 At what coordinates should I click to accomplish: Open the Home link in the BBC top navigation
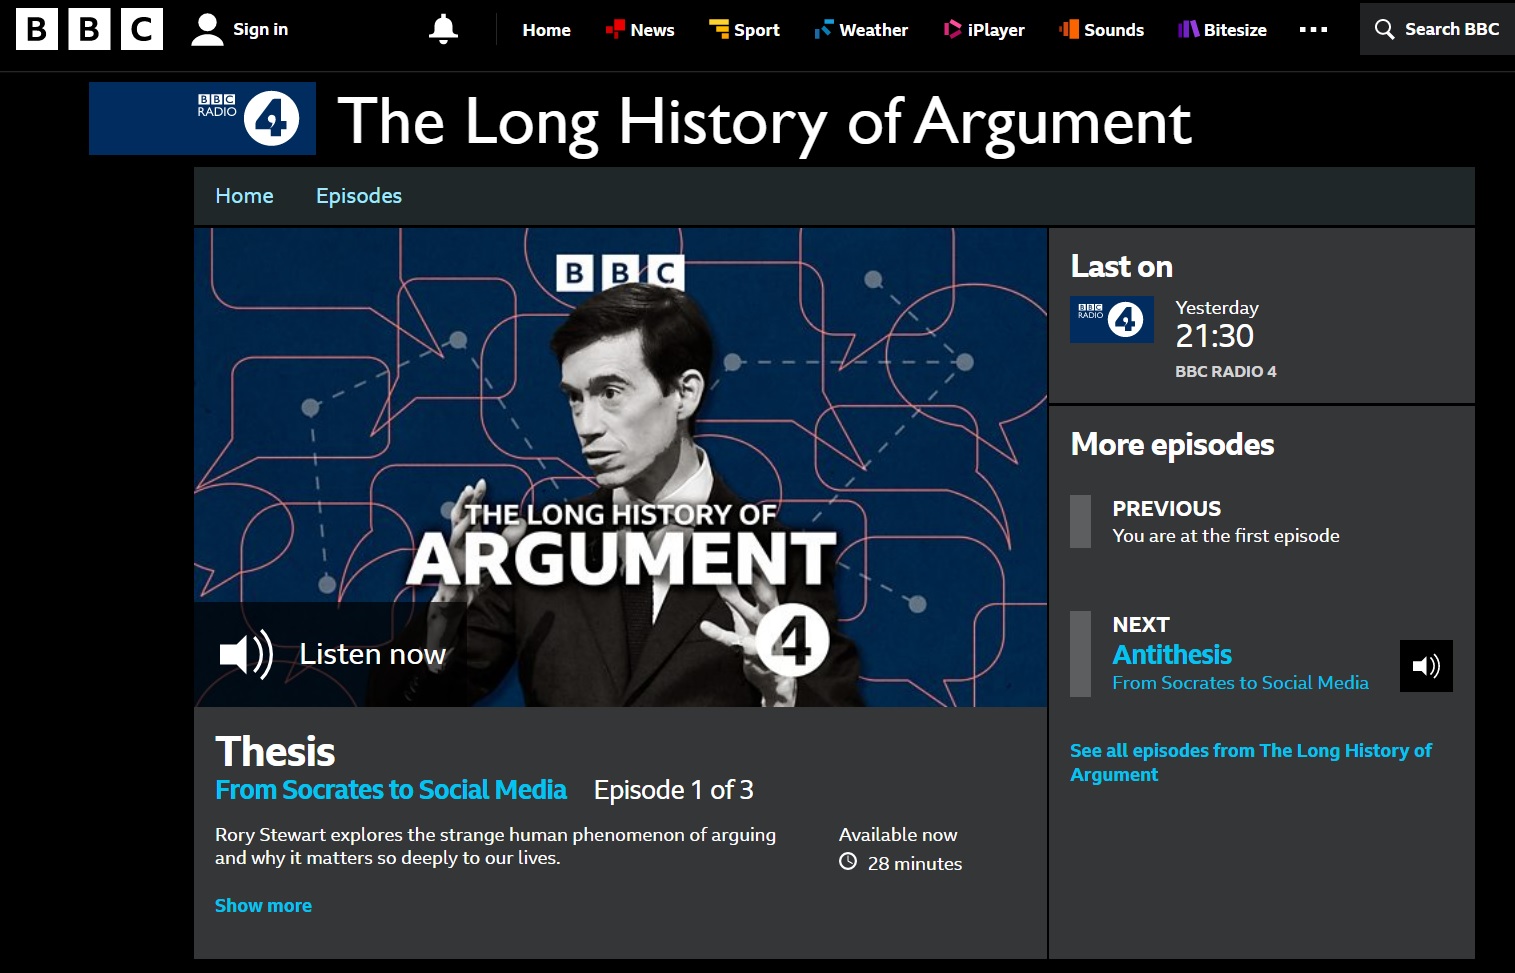546,30
